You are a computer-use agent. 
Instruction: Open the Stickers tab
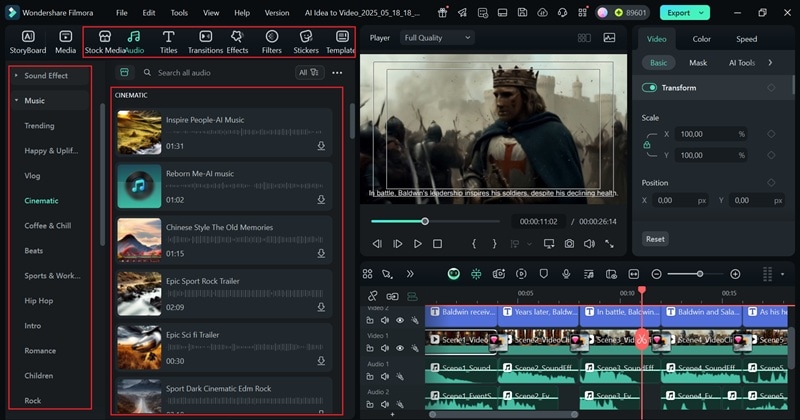coord(306,42)
